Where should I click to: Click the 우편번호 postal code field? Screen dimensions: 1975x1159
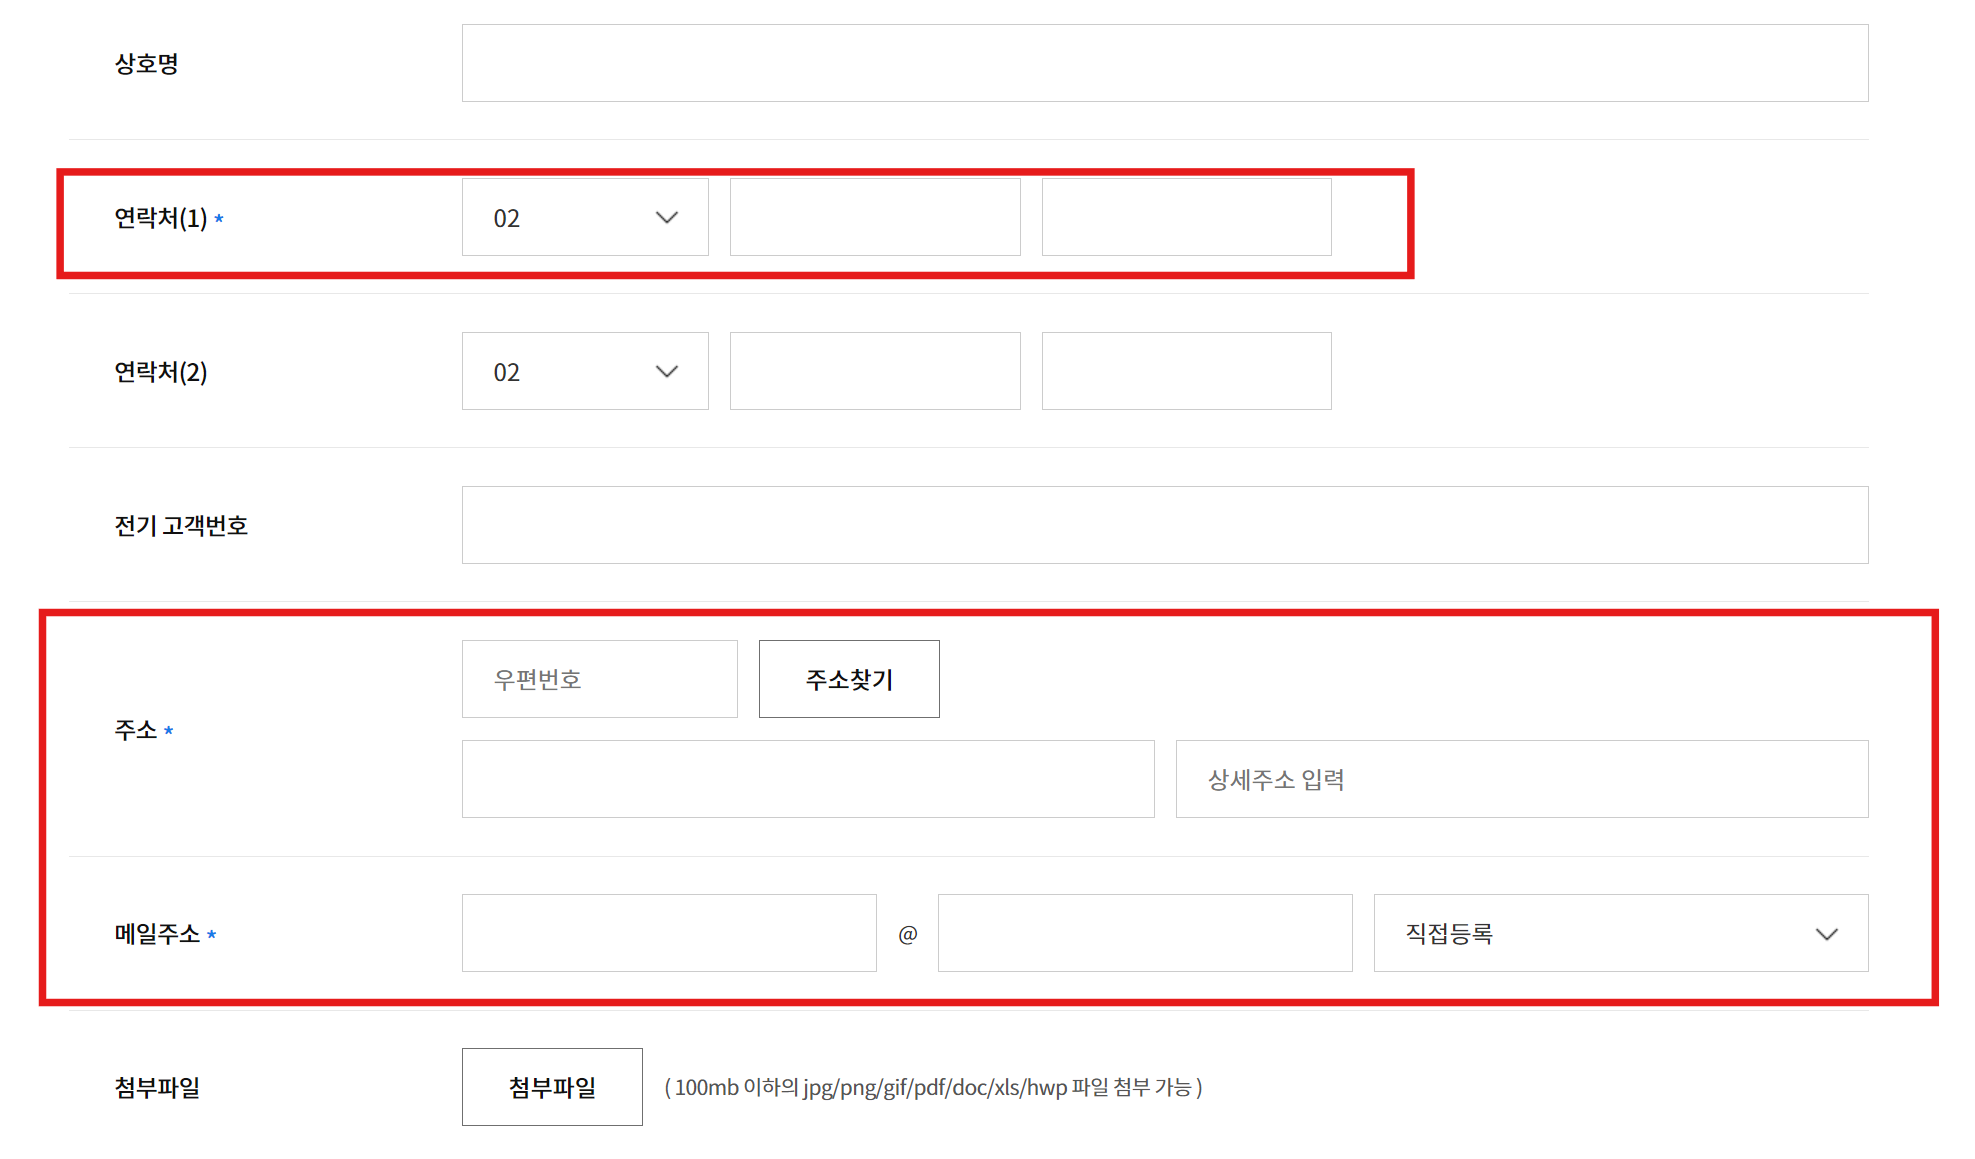click(599, 679)
